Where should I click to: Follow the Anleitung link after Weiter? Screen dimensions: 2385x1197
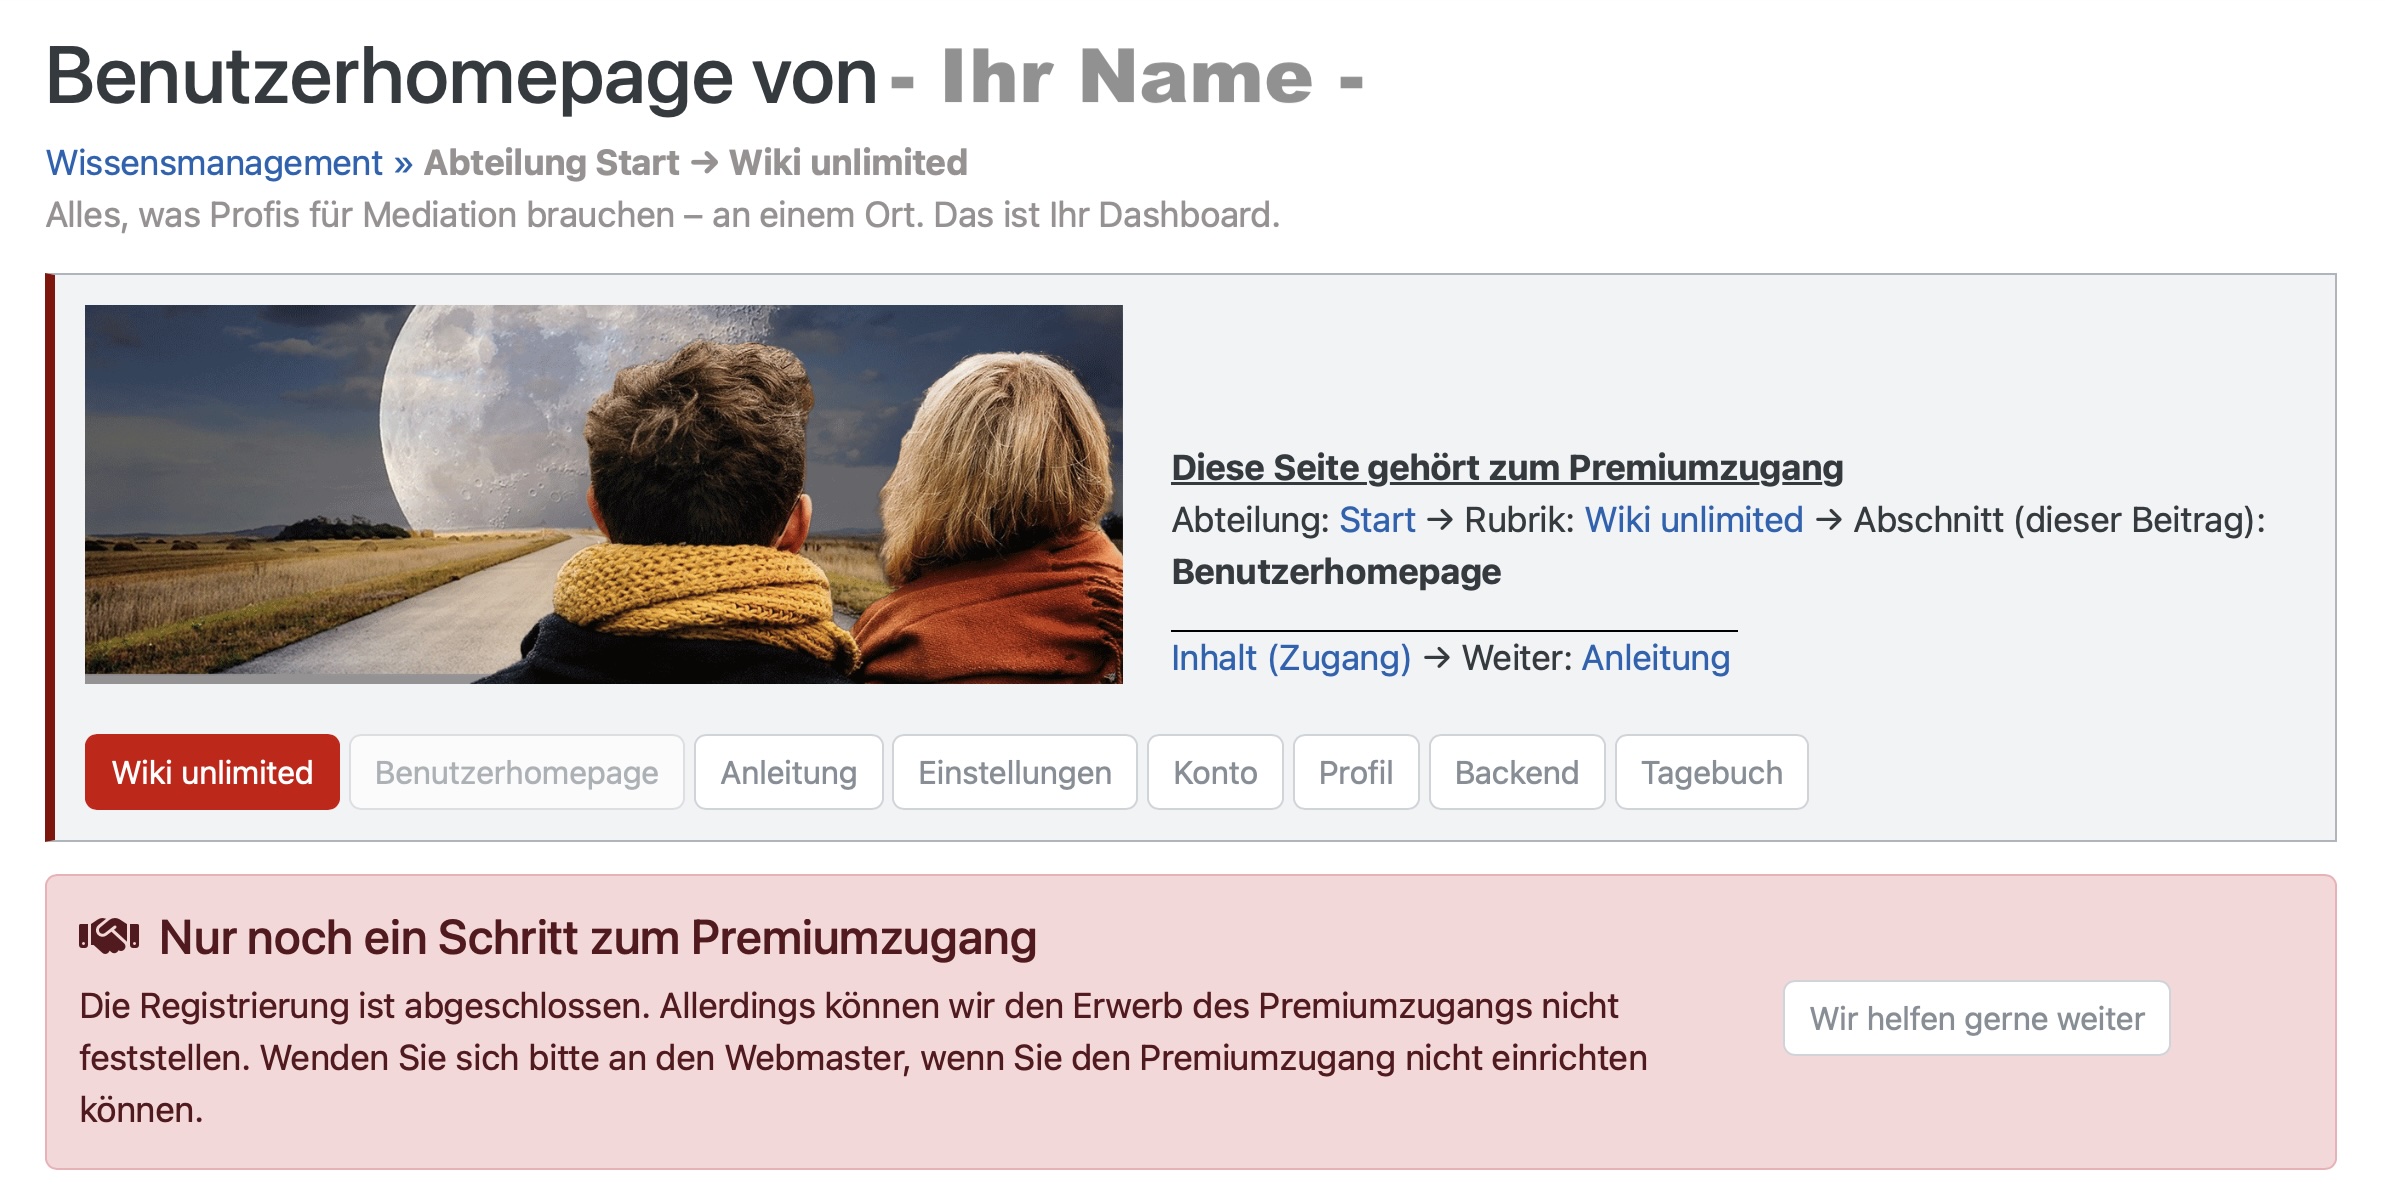(x=1656, y=657)
